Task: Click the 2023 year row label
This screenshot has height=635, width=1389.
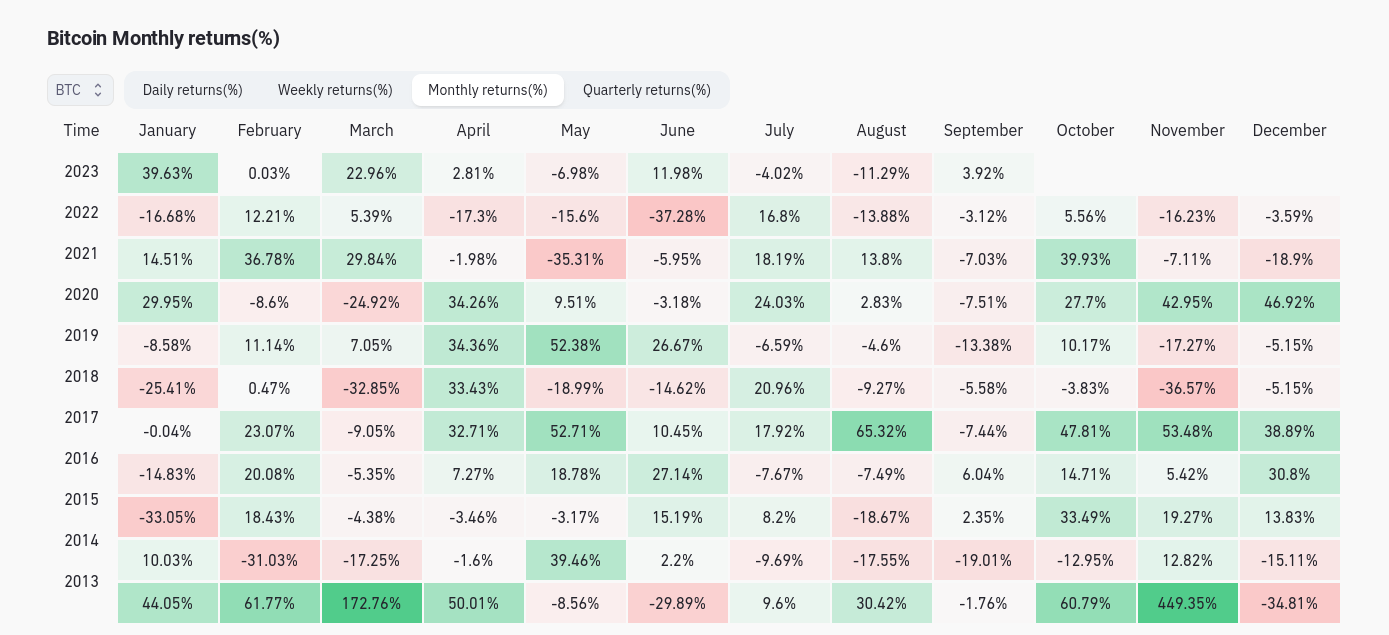Action: pos(81,172)
